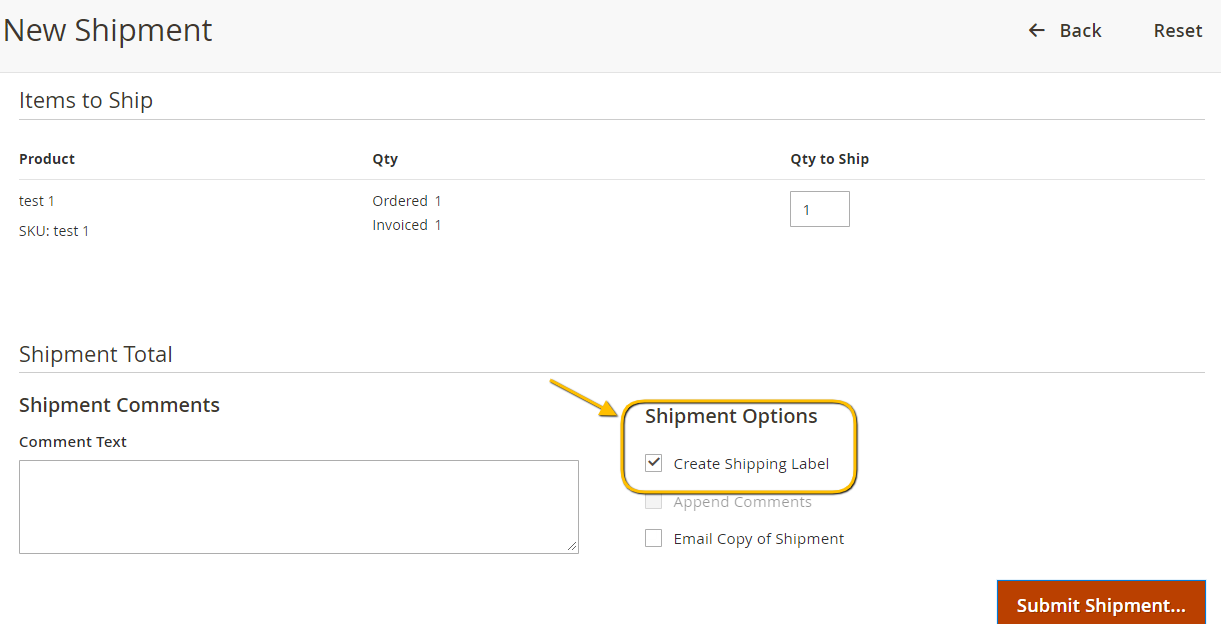1221x624 pixels.
Task: Enable Email Copy of Shipment
Action: (654, 538)
